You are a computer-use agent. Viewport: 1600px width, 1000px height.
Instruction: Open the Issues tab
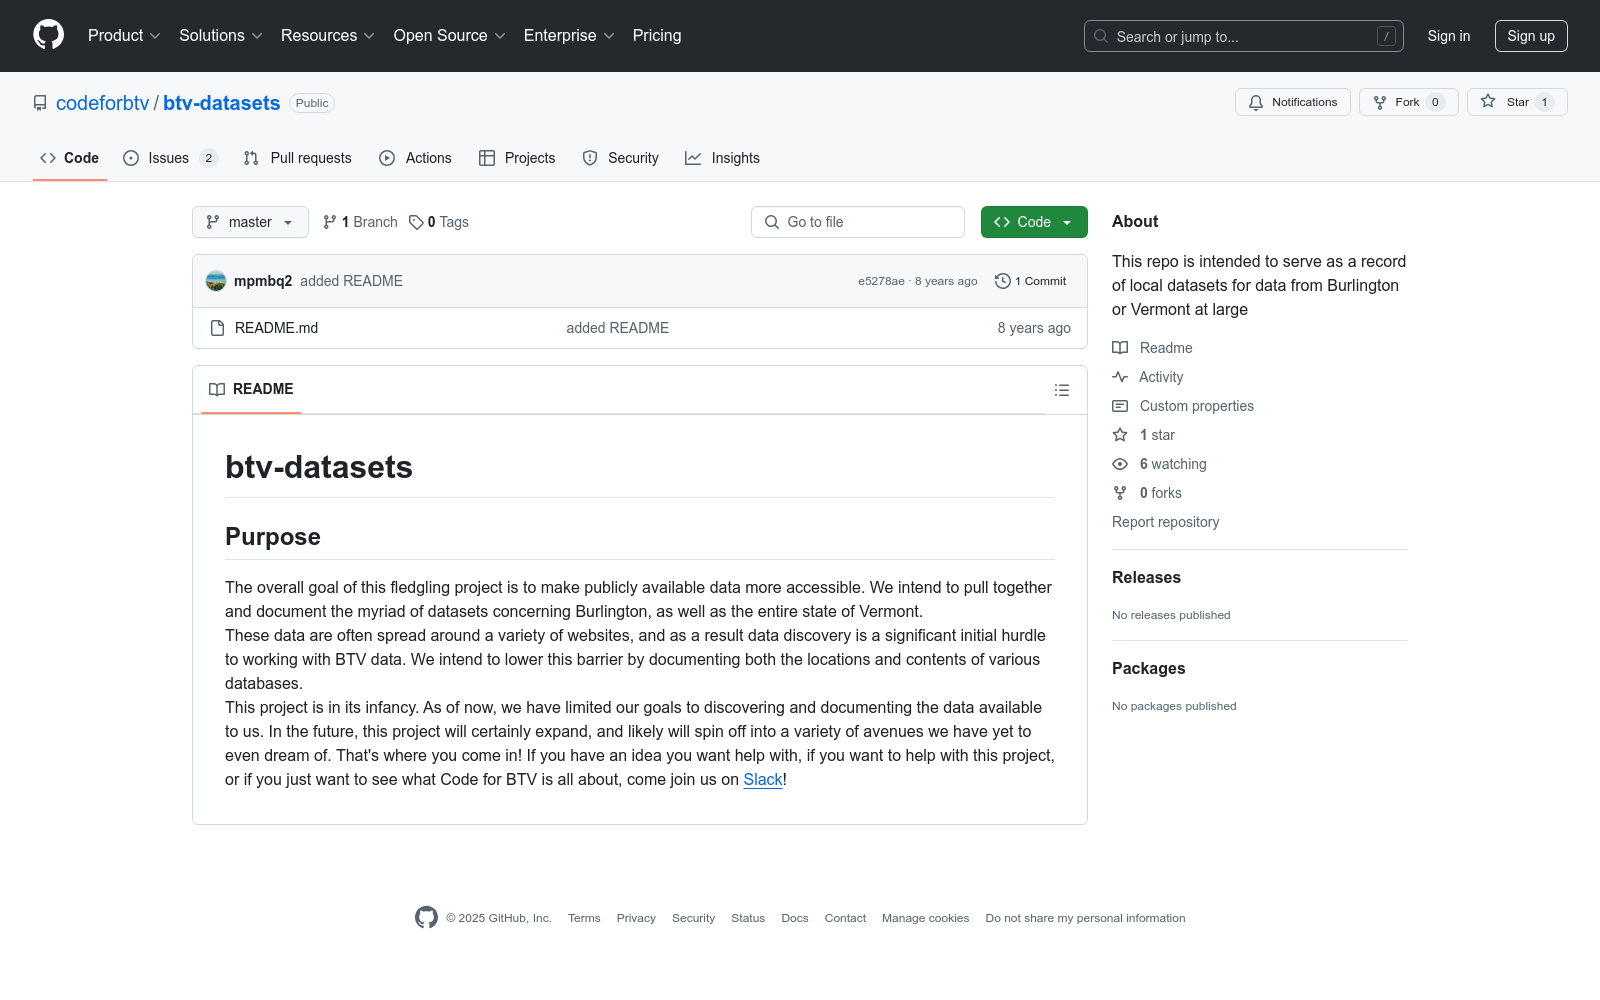[x=170, y=158]
